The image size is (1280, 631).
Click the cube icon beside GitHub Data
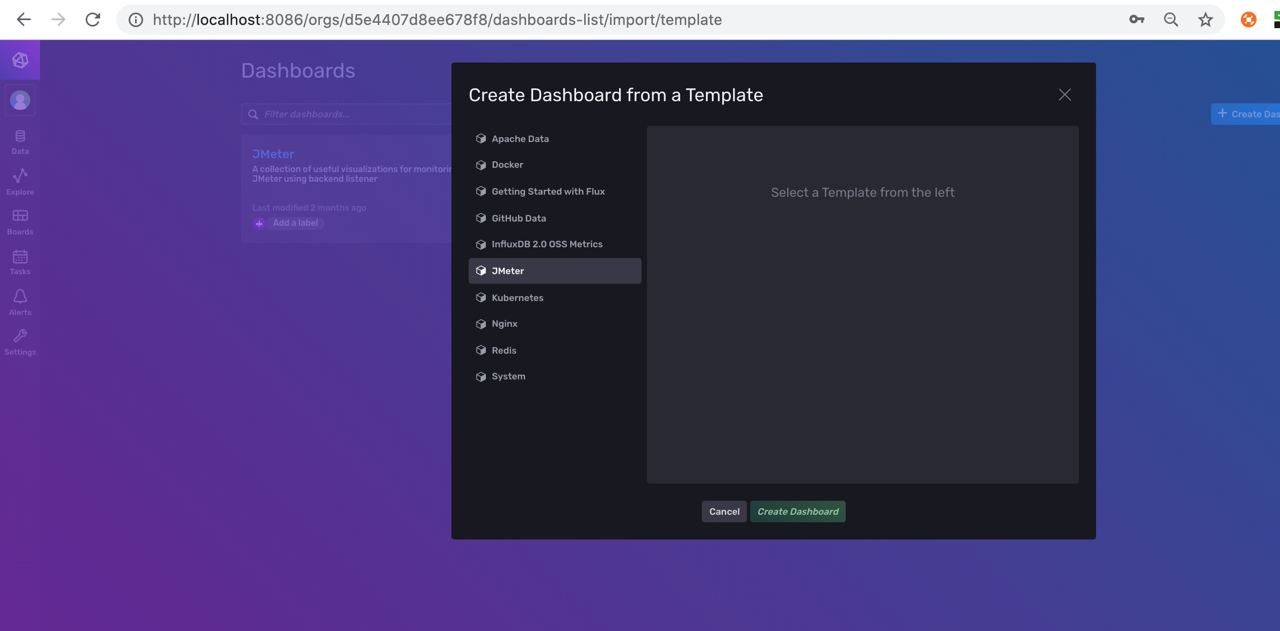click(x=481, y=218)
